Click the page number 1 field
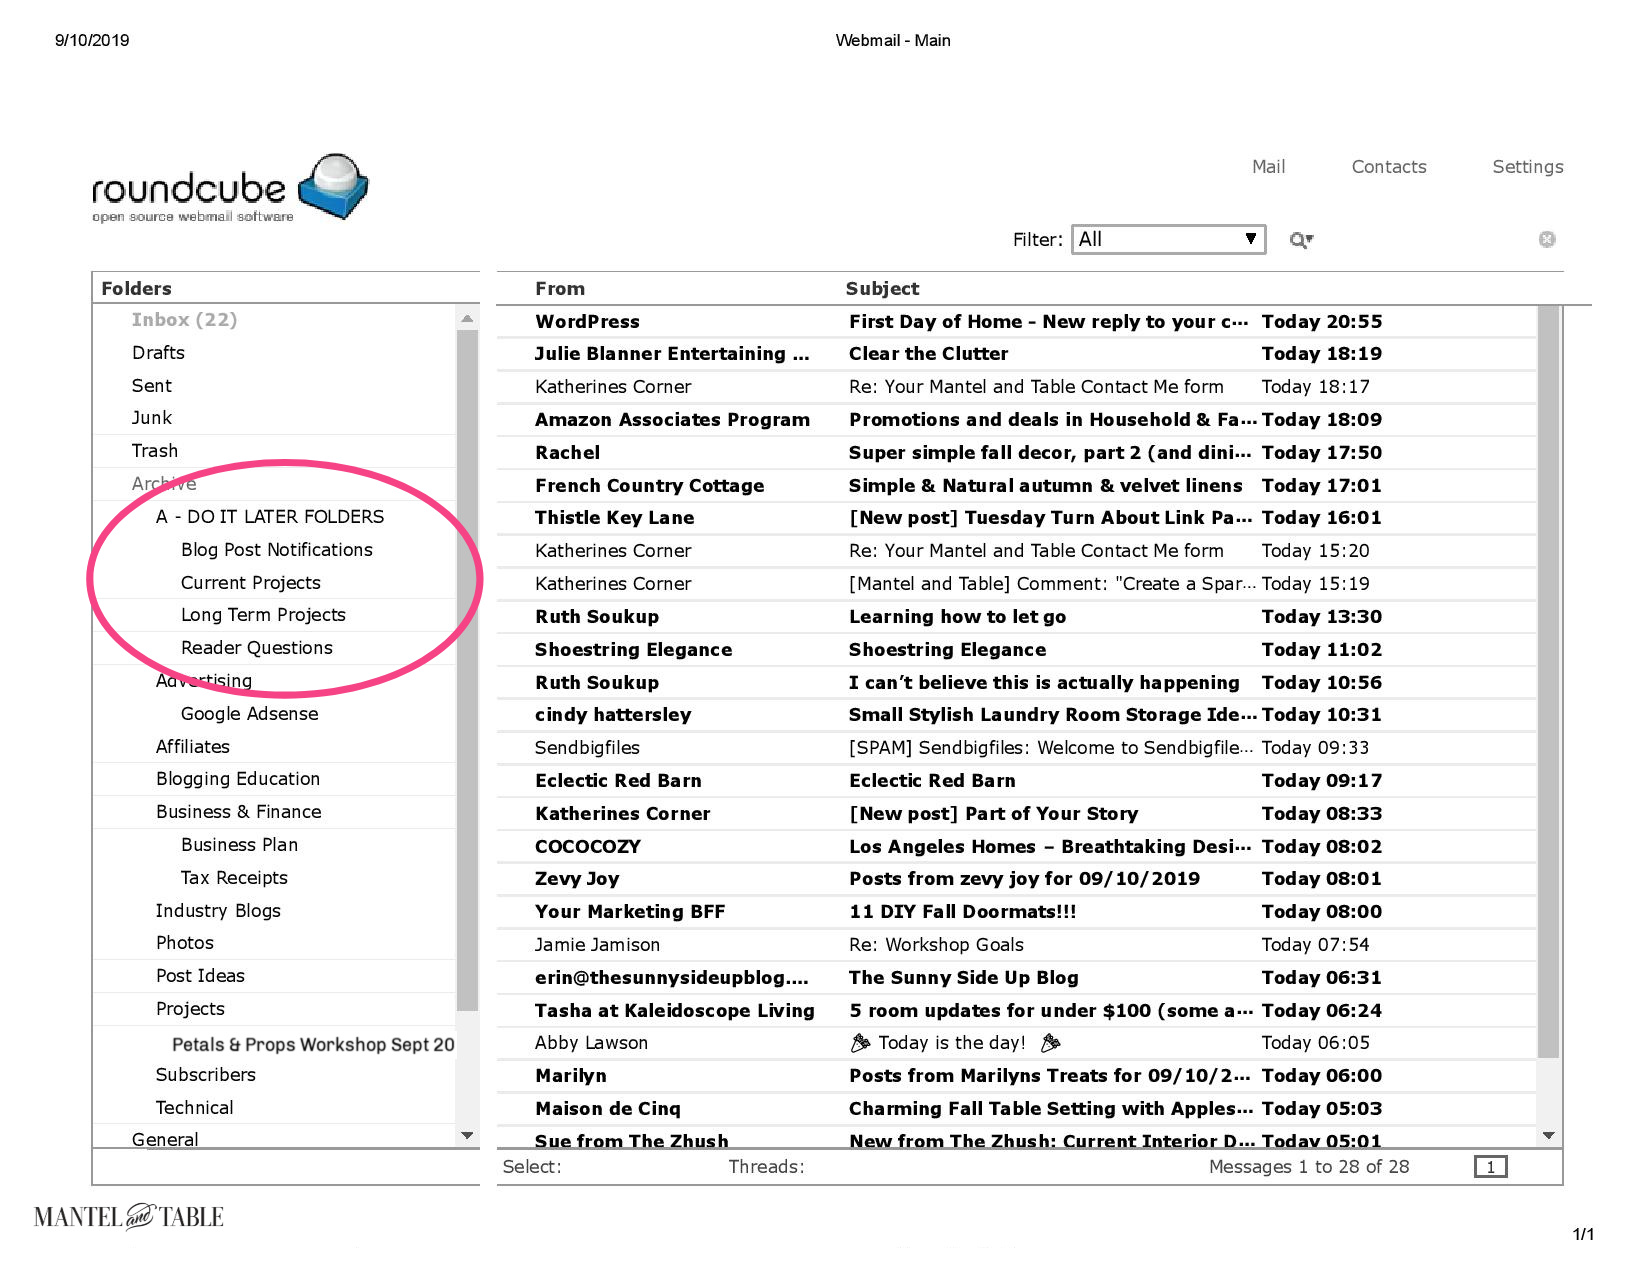Viewport: 1650px width, 1275px height. tap(1490, 1167)
